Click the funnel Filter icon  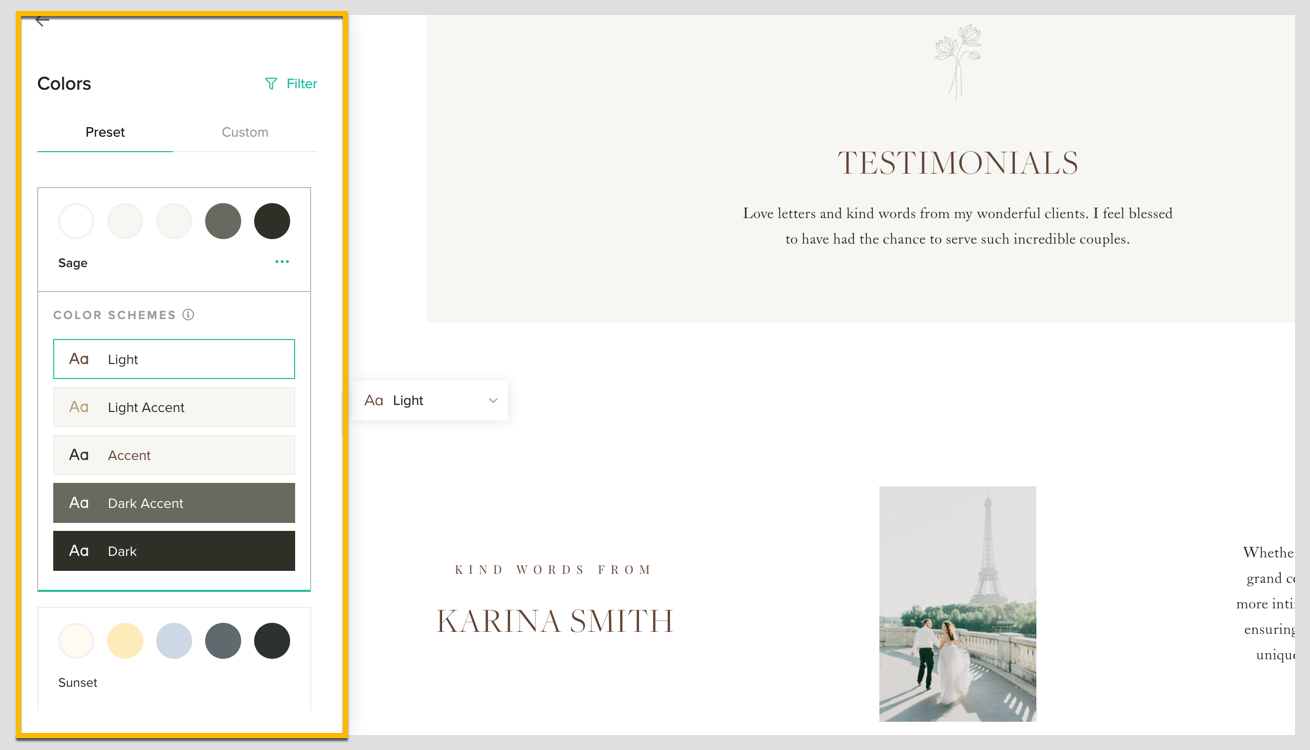tap(271, 84)
